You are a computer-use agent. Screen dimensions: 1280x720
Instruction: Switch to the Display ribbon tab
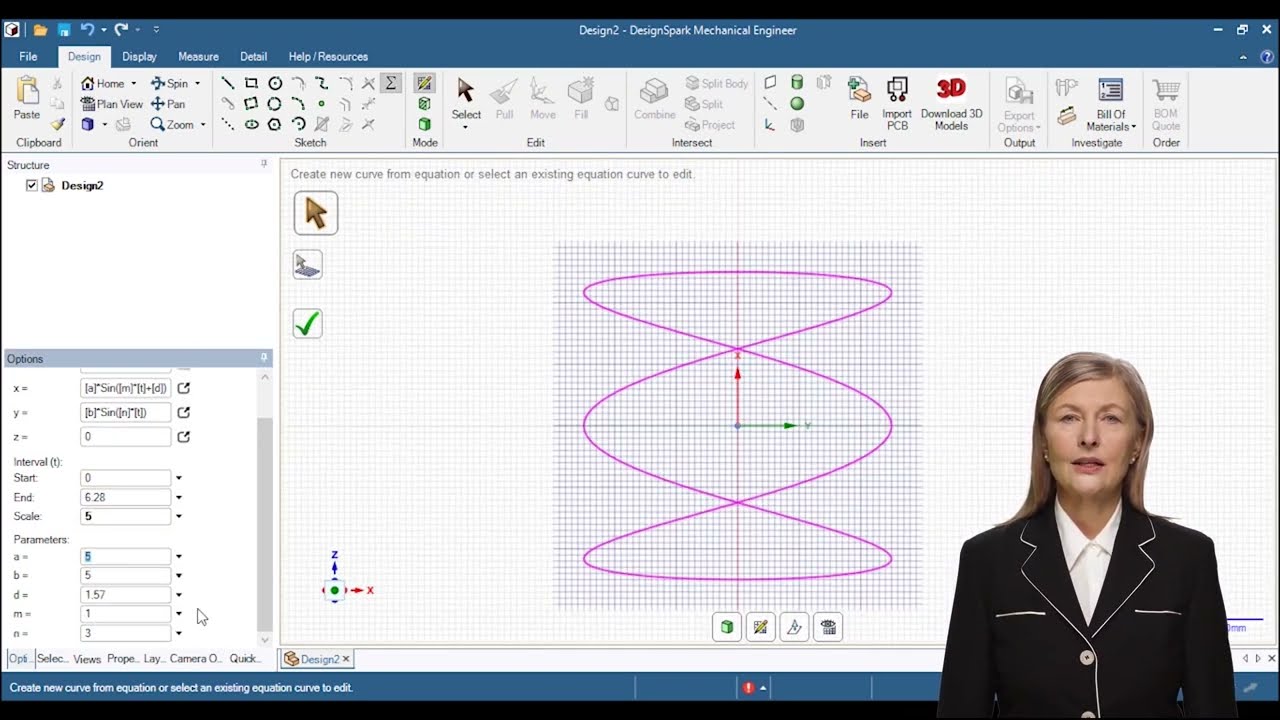click(x=139, y=57)
